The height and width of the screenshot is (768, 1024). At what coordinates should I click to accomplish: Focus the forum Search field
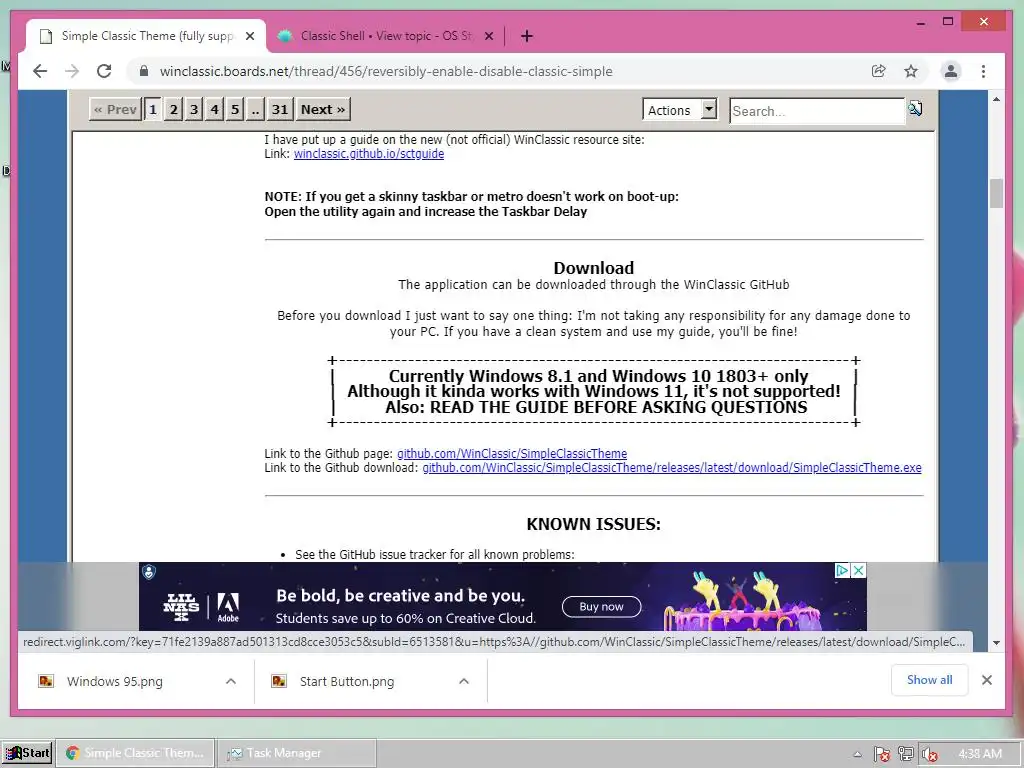coord(817,111)
